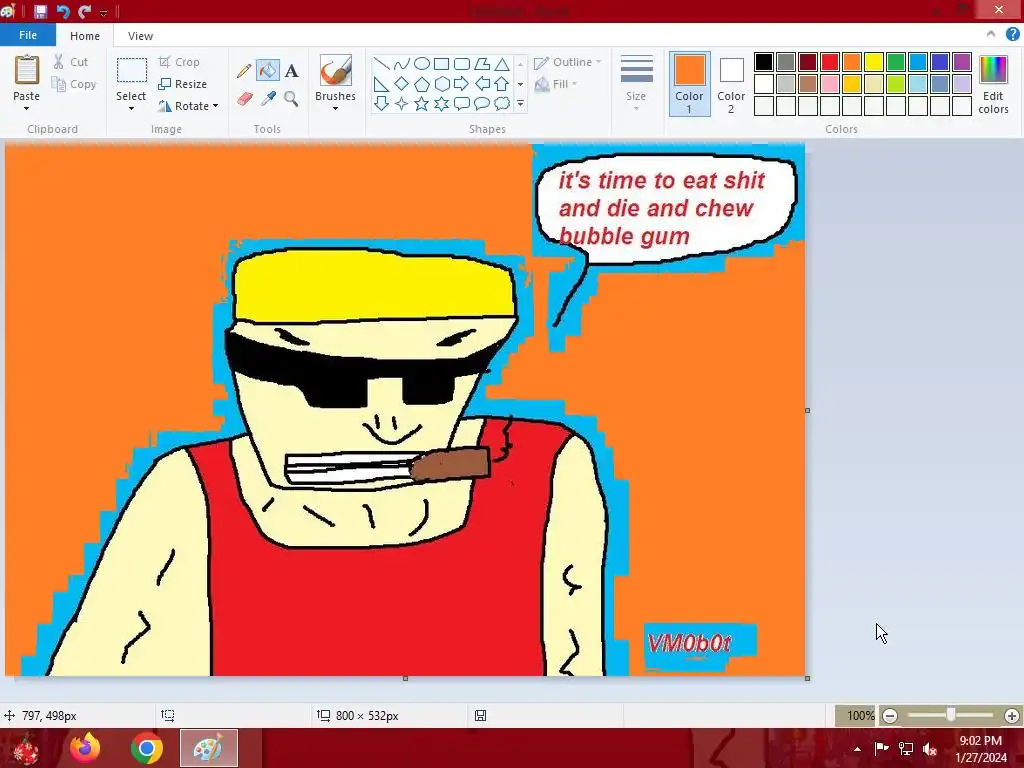Click the speech bubble on canvas
This screenshot has height=768, width=1024.
(x=666, y=209)
